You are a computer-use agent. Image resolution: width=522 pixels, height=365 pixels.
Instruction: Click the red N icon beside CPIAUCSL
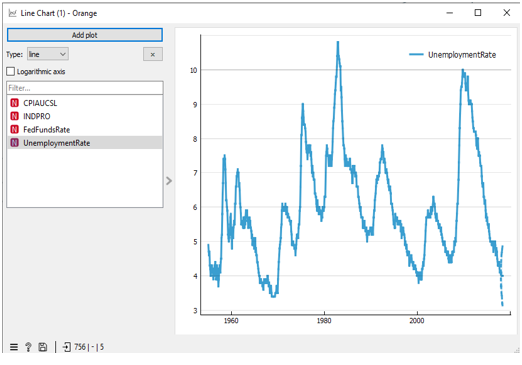(x=14, y=103)
